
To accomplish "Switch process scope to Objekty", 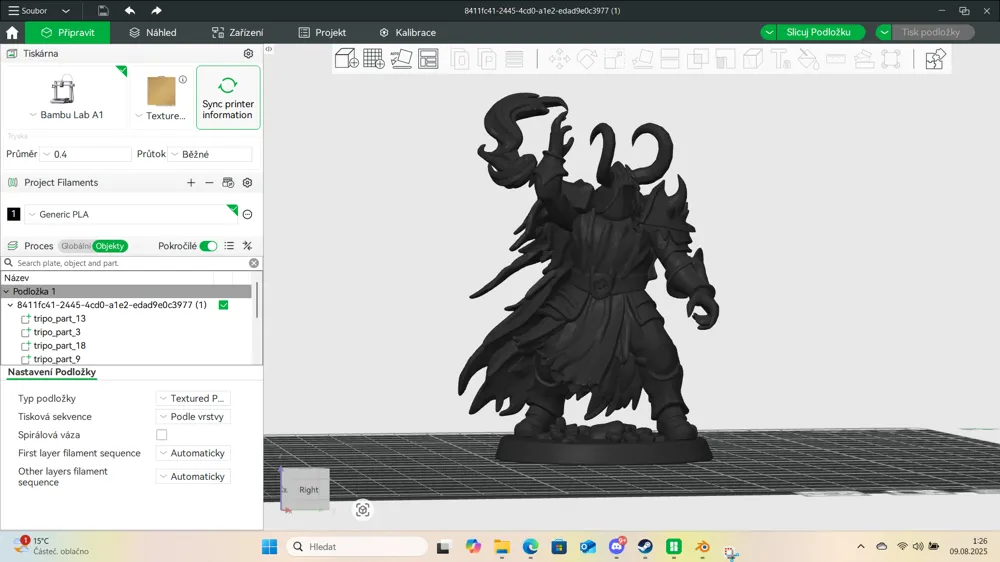I will (110, 246).
